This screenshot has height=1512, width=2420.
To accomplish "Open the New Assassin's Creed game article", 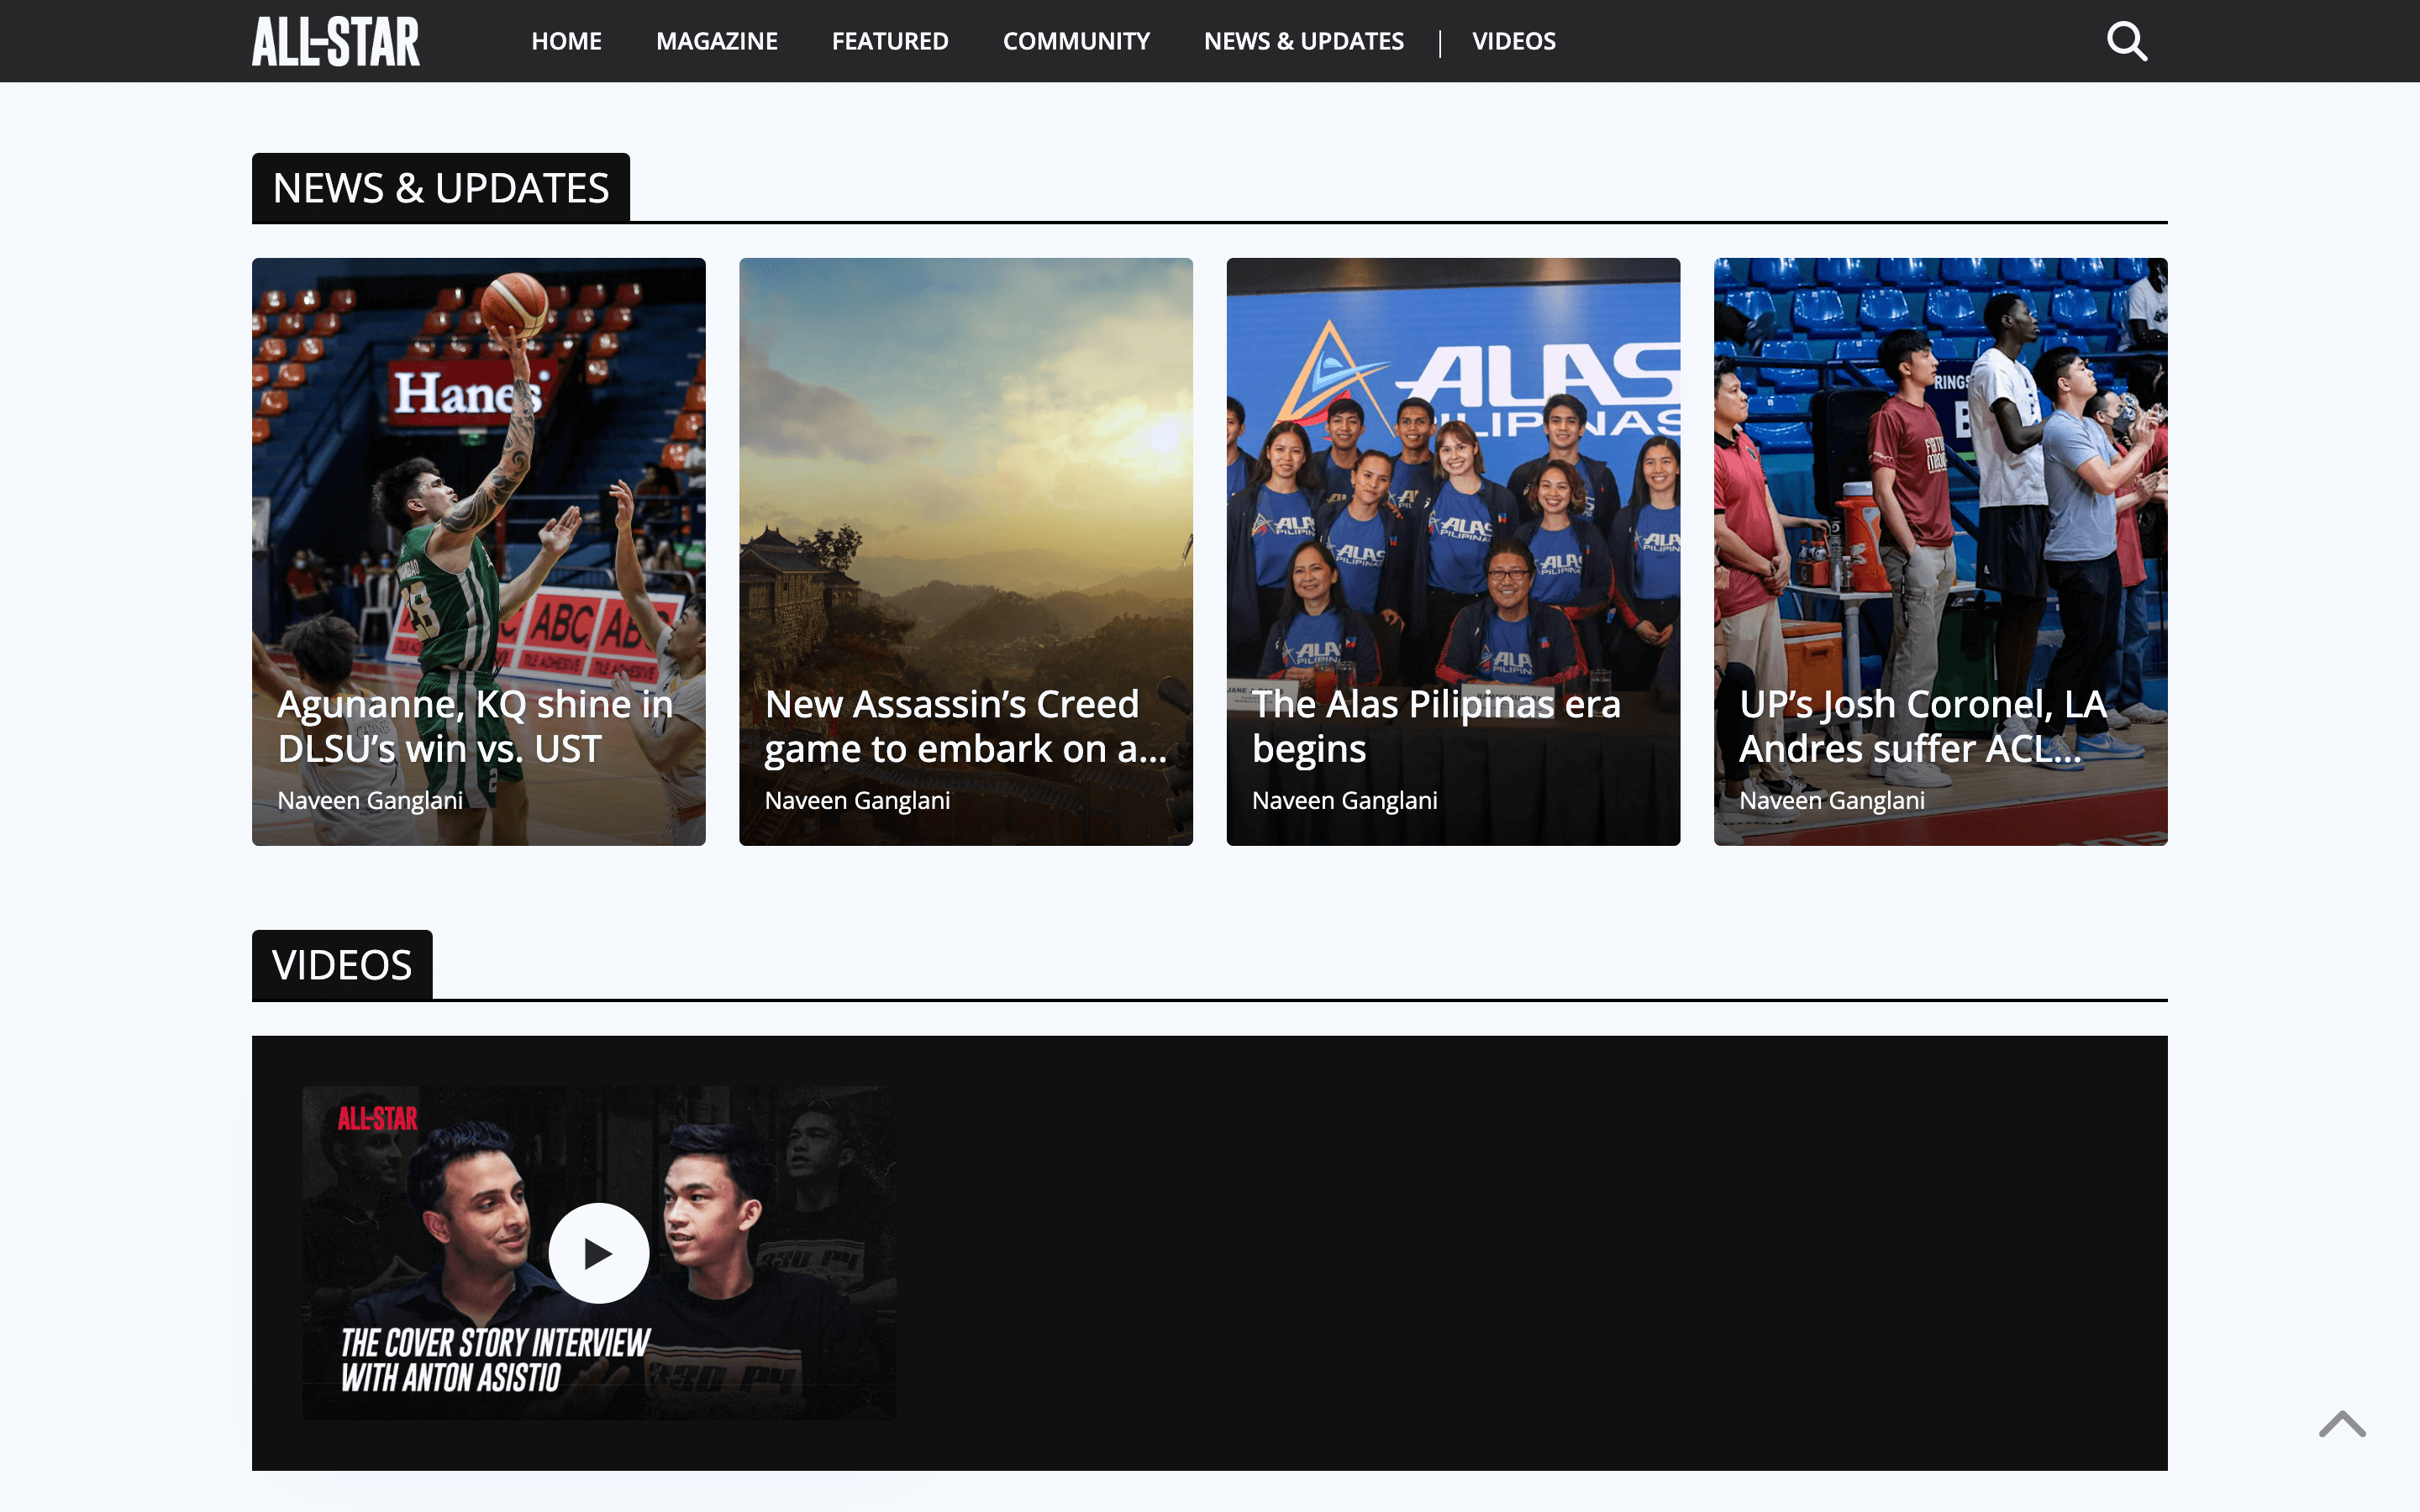I will (x=965, y=726).
